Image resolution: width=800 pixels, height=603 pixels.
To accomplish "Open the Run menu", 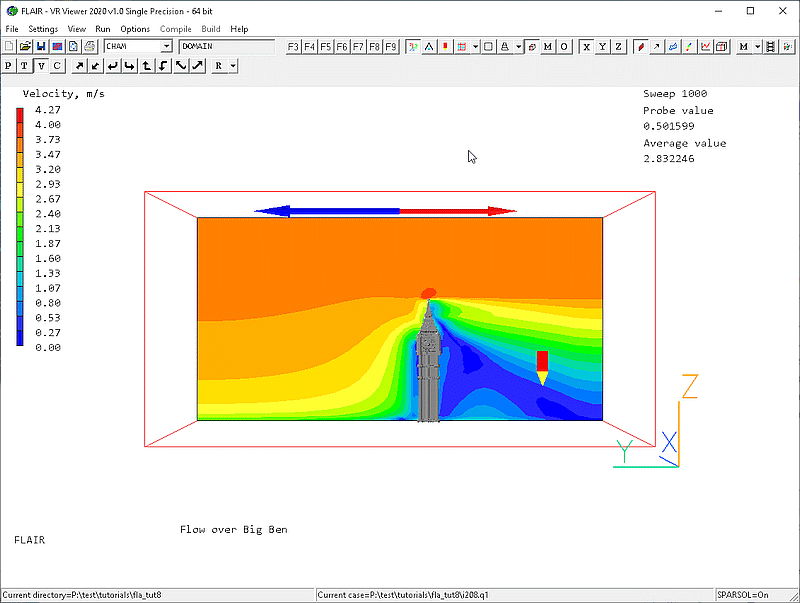I will pos(103,29).
